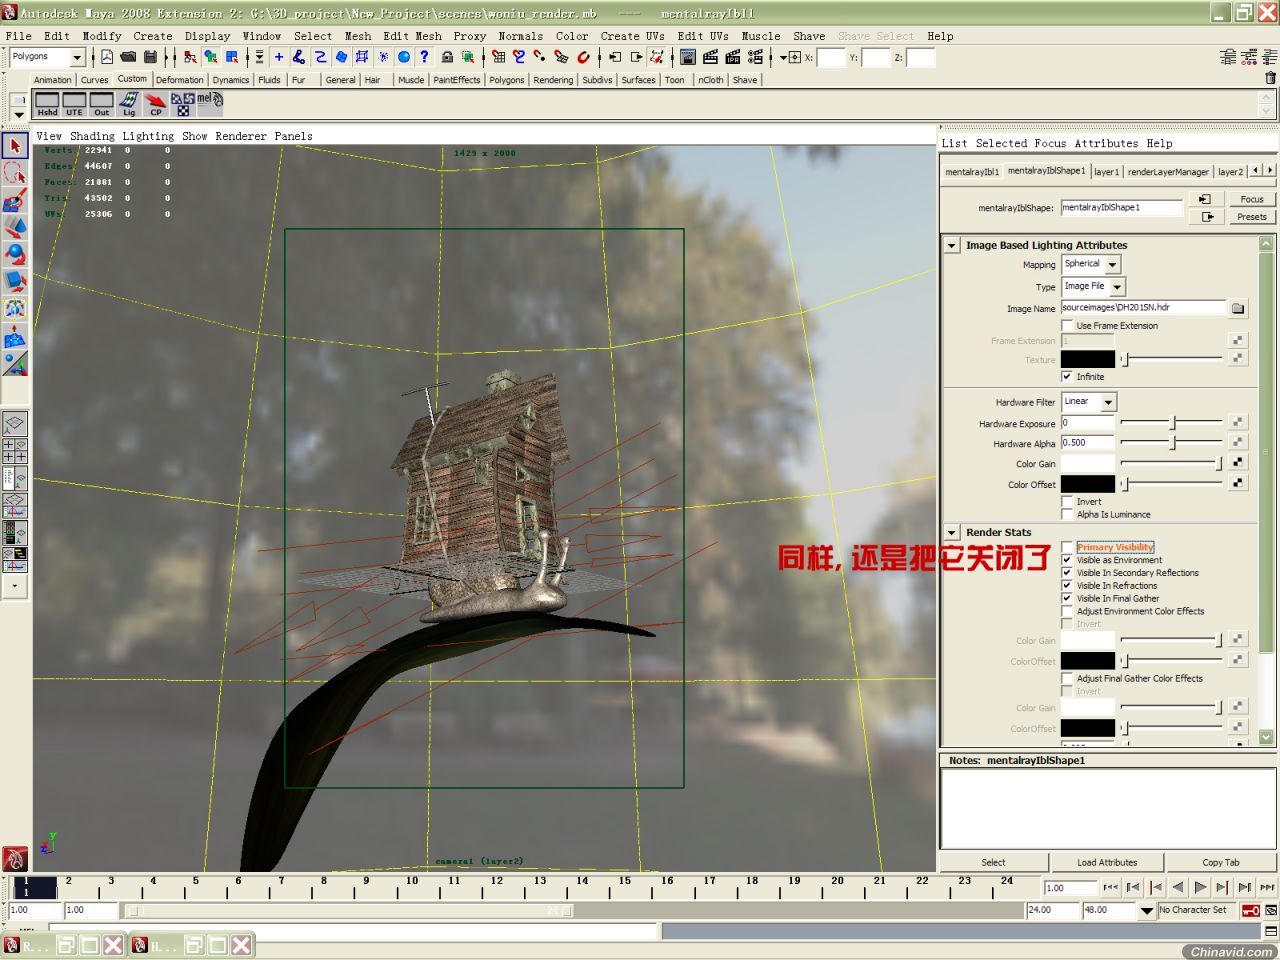
Task: Click the Hshd shelf button
Action: [47, 103]
